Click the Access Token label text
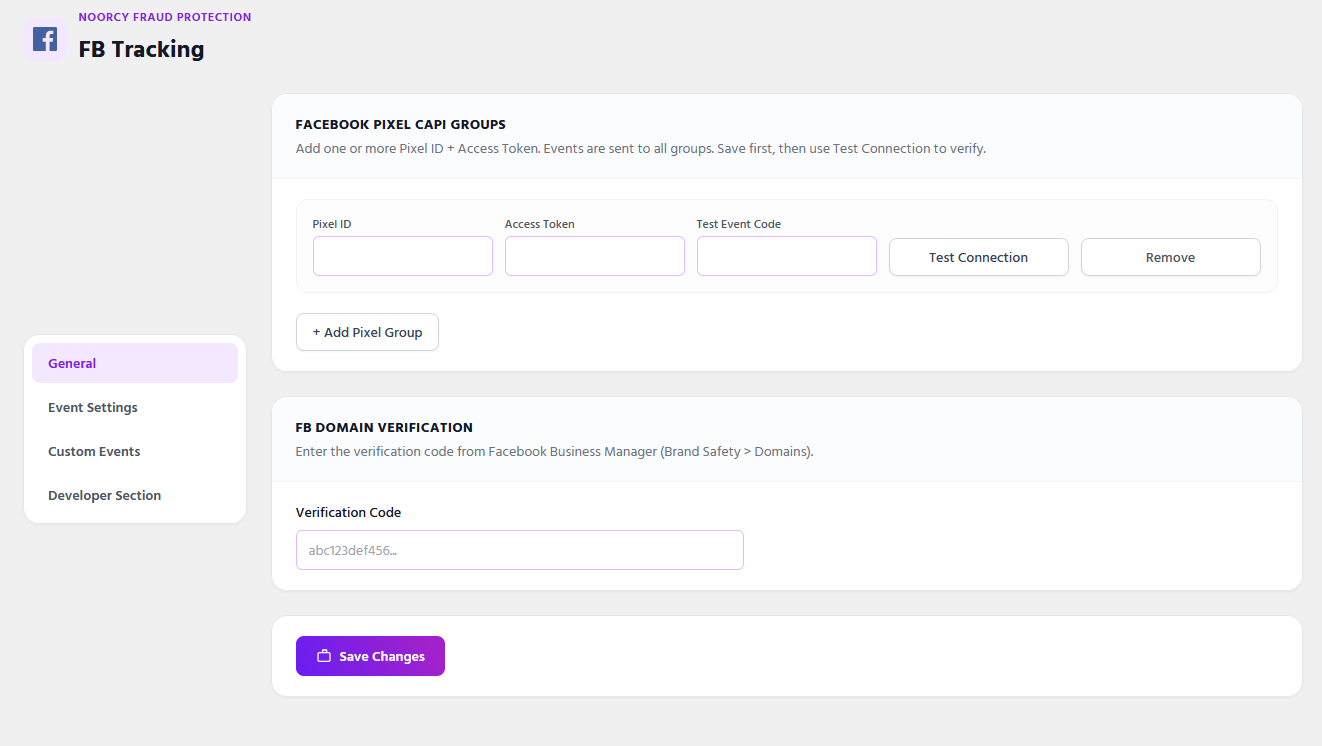This screenshot has height=746, width=1322. coord(540,224)
